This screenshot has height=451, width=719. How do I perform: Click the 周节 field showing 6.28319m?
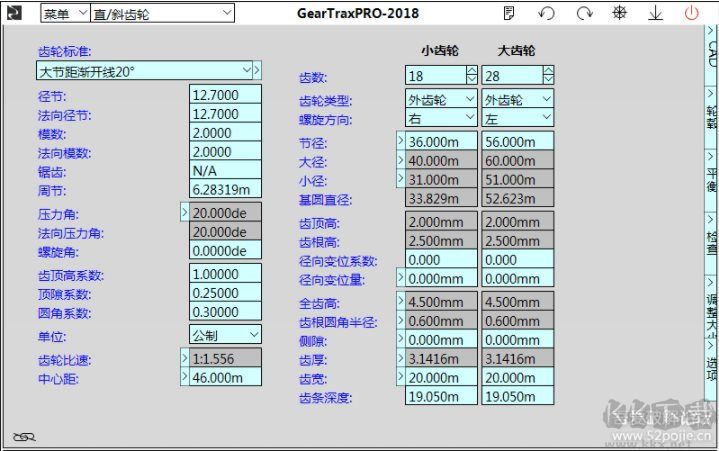click(225, 189)
